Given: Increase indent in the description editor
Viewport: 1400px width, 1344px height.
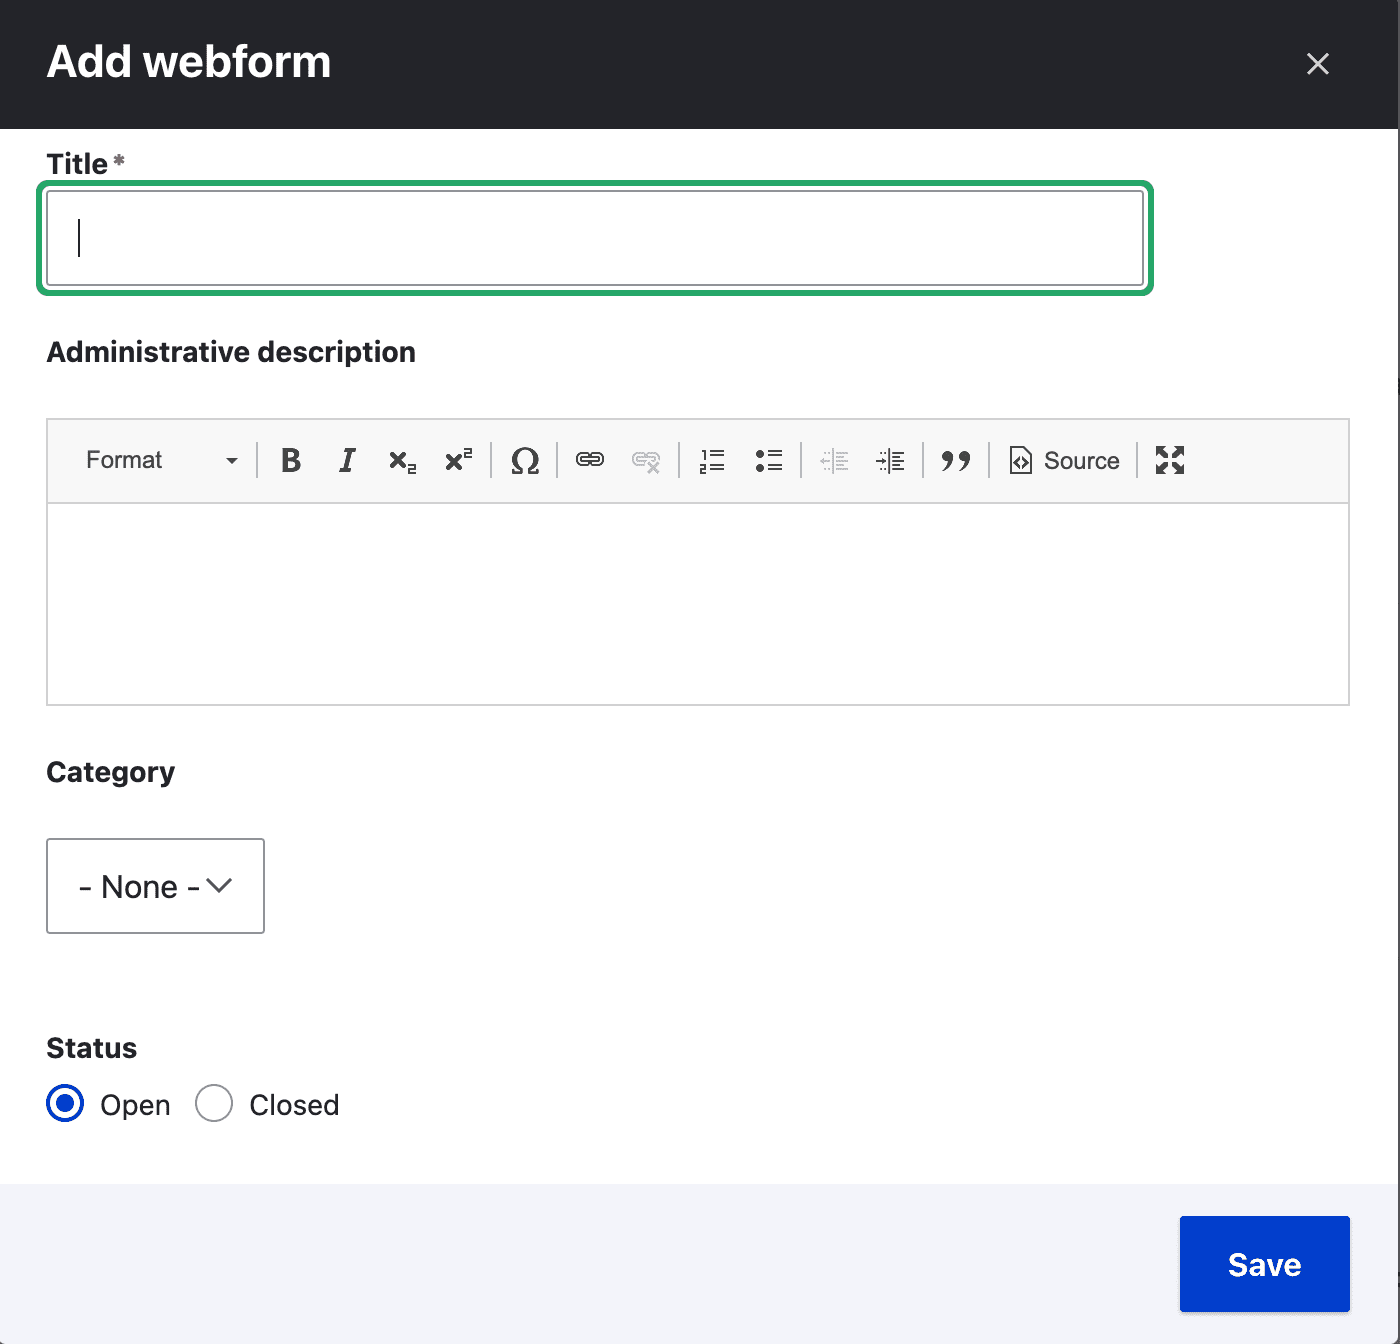Looking at the screenshot, I should [891, 460].
